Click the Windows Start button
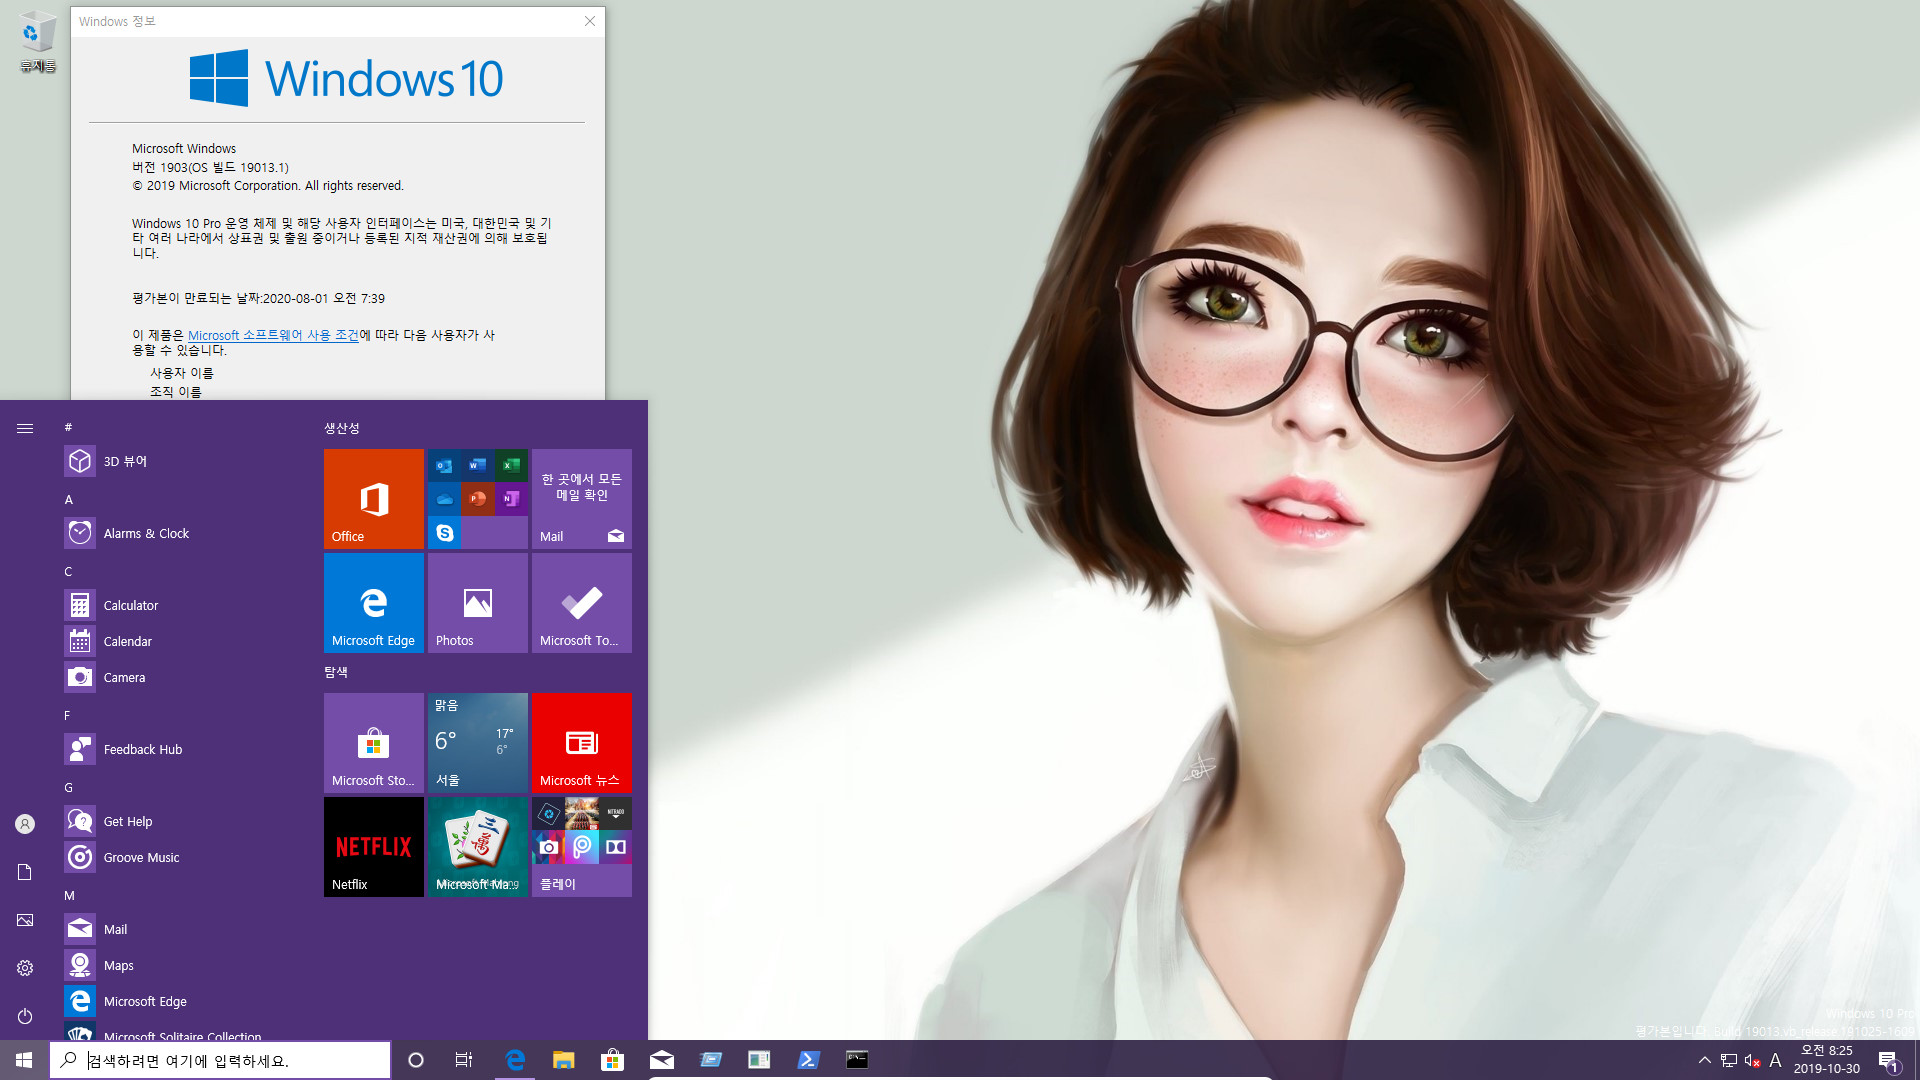1920x1080 pixels. pyautogui.click(x=24, y=1060)
